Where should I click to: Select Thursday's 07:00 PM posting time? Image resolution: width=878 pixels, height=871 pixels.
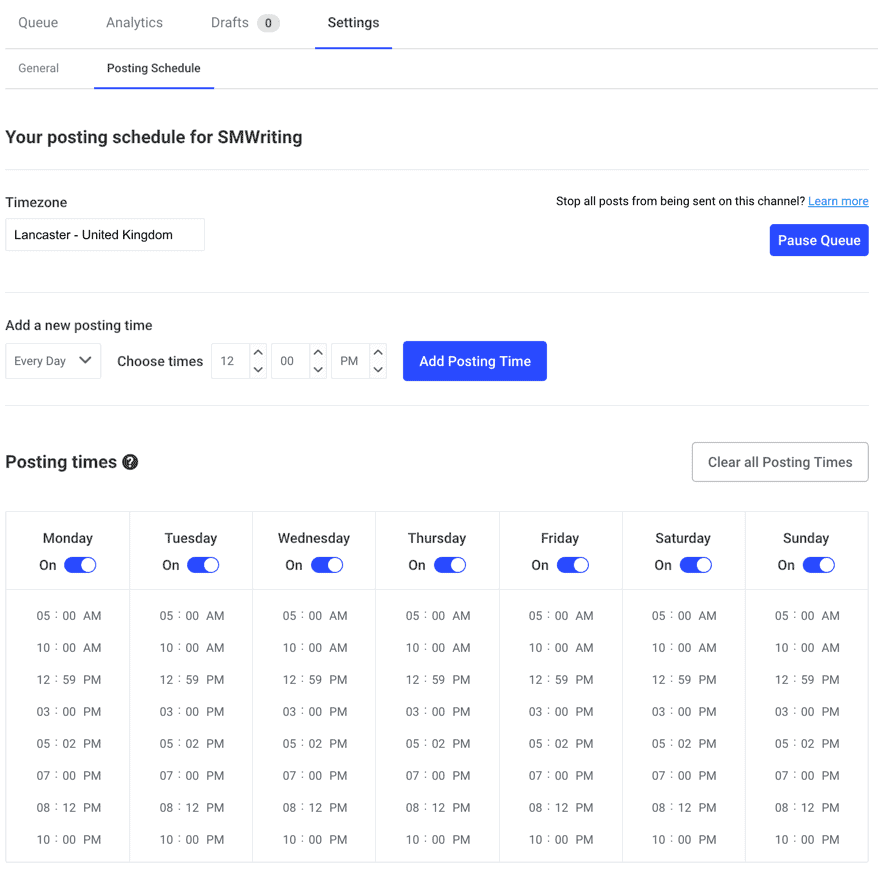pyautogui.click(x=438, y=776)
